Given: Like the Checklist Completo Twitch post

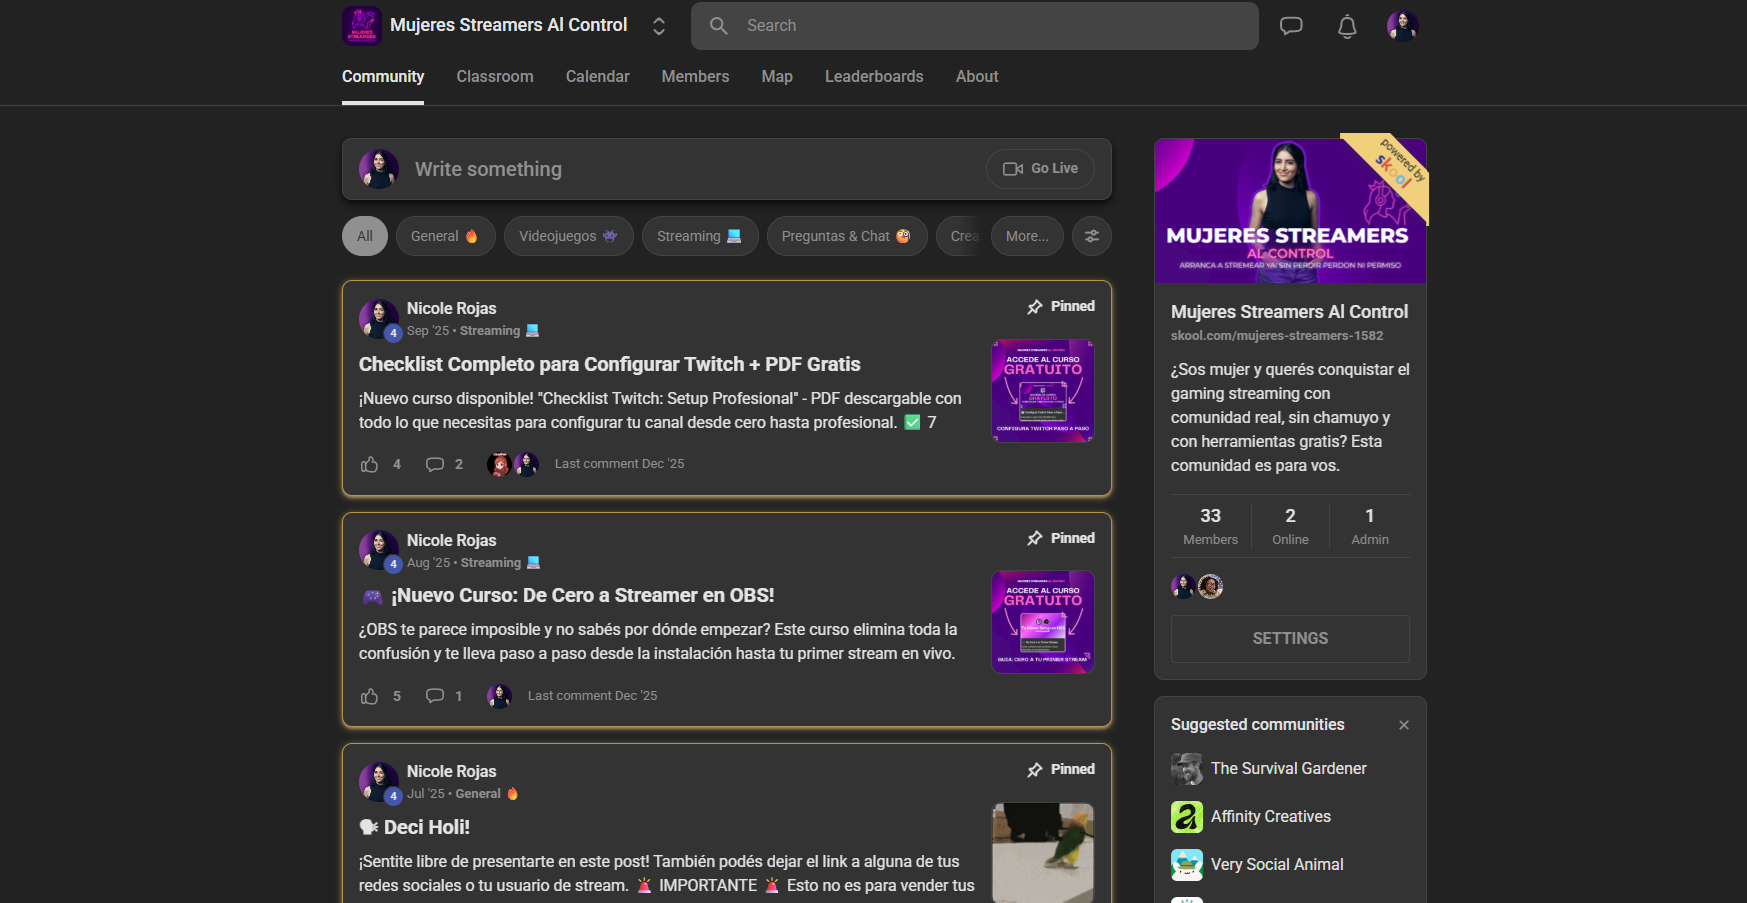Looking at the screenshot, I should pos(370,464).
